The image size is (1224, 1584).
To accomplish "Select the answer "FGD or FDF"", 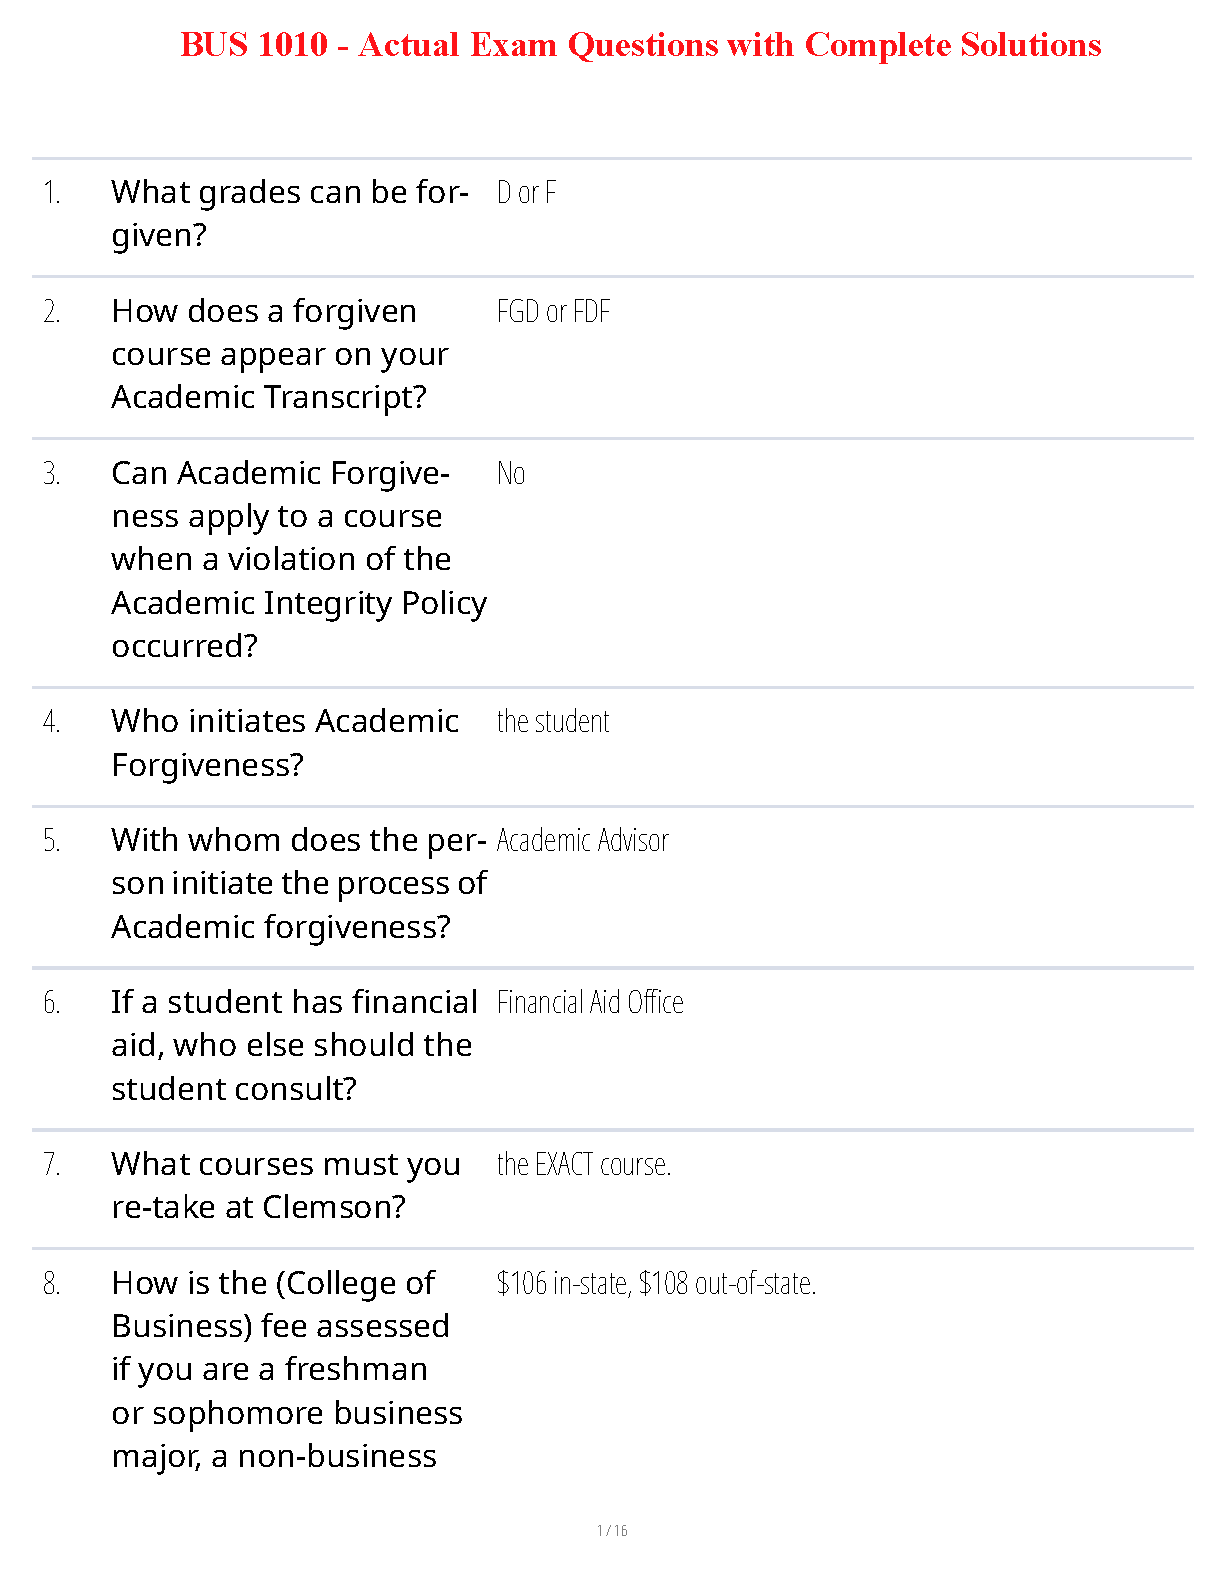I will (553, 312).
